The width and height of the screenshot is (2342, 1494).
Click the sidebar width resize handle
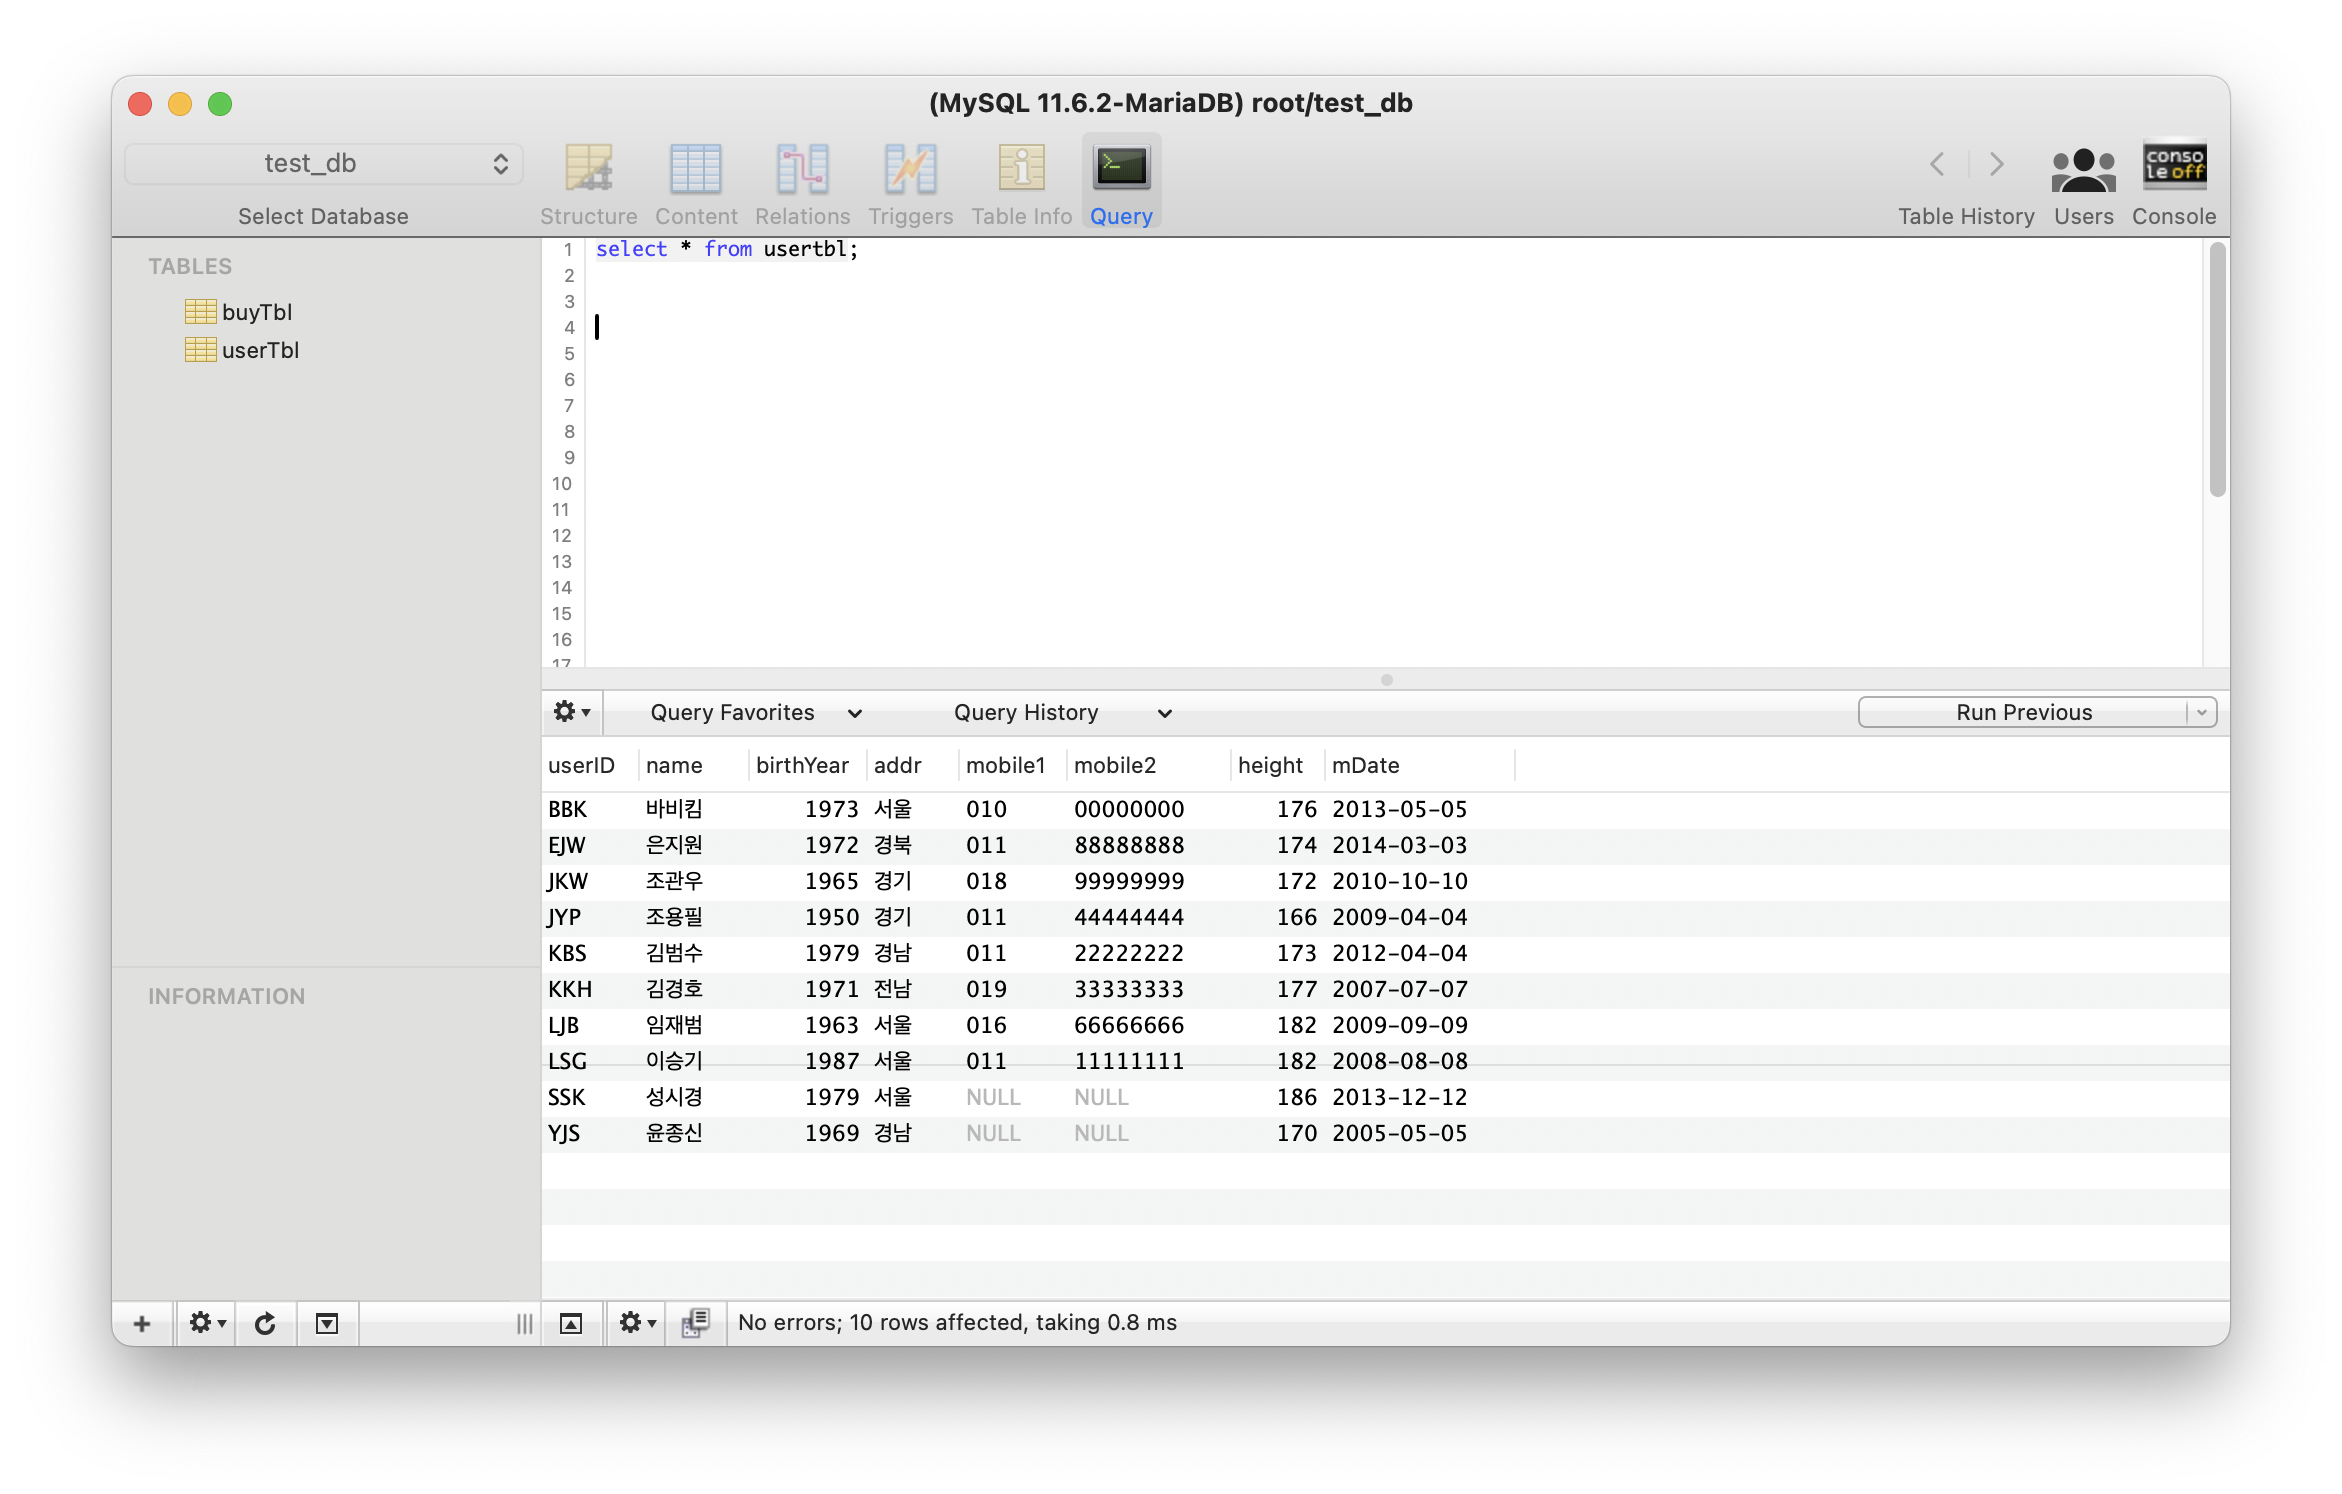[524, 1324]
